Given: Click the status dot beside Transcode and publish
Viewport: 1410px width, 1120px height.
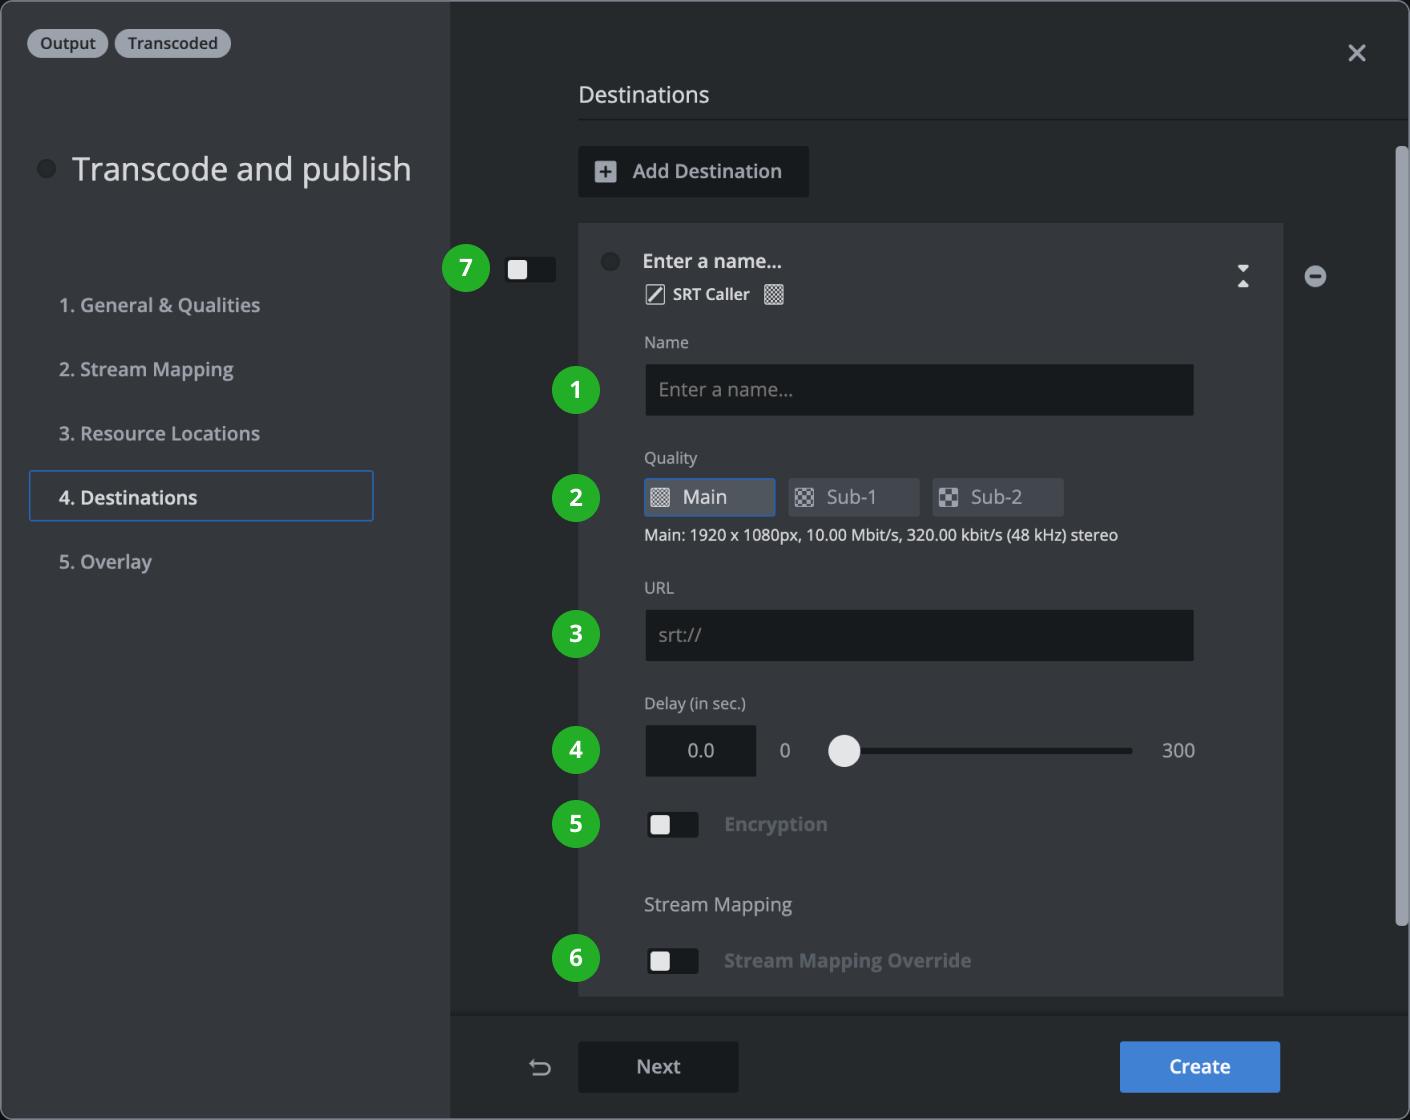Looking at the screenshot, I should (x=46, y=169).
